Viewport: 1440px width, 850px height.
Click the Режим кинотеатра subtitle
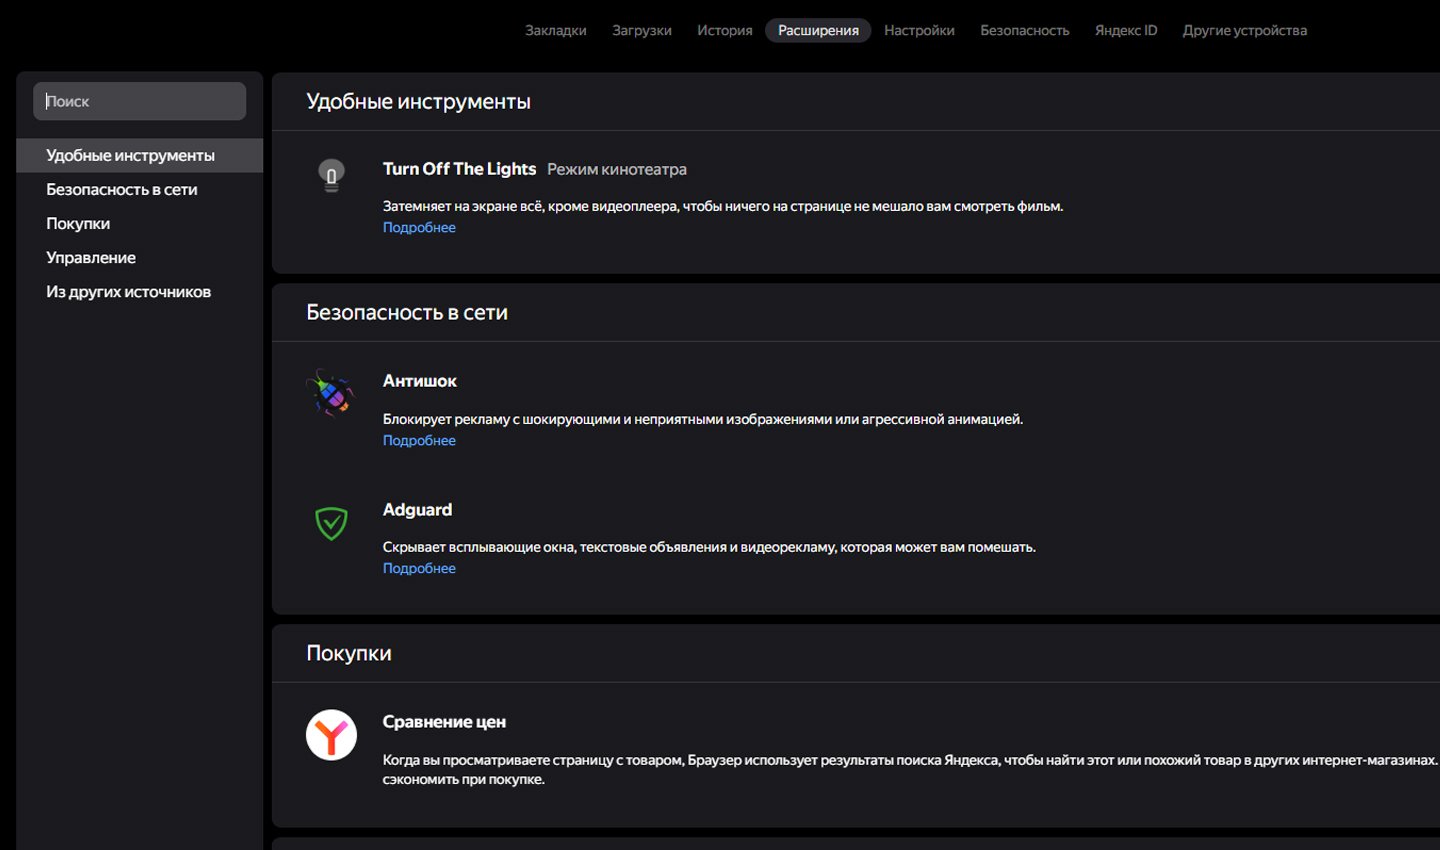[617, 169]
